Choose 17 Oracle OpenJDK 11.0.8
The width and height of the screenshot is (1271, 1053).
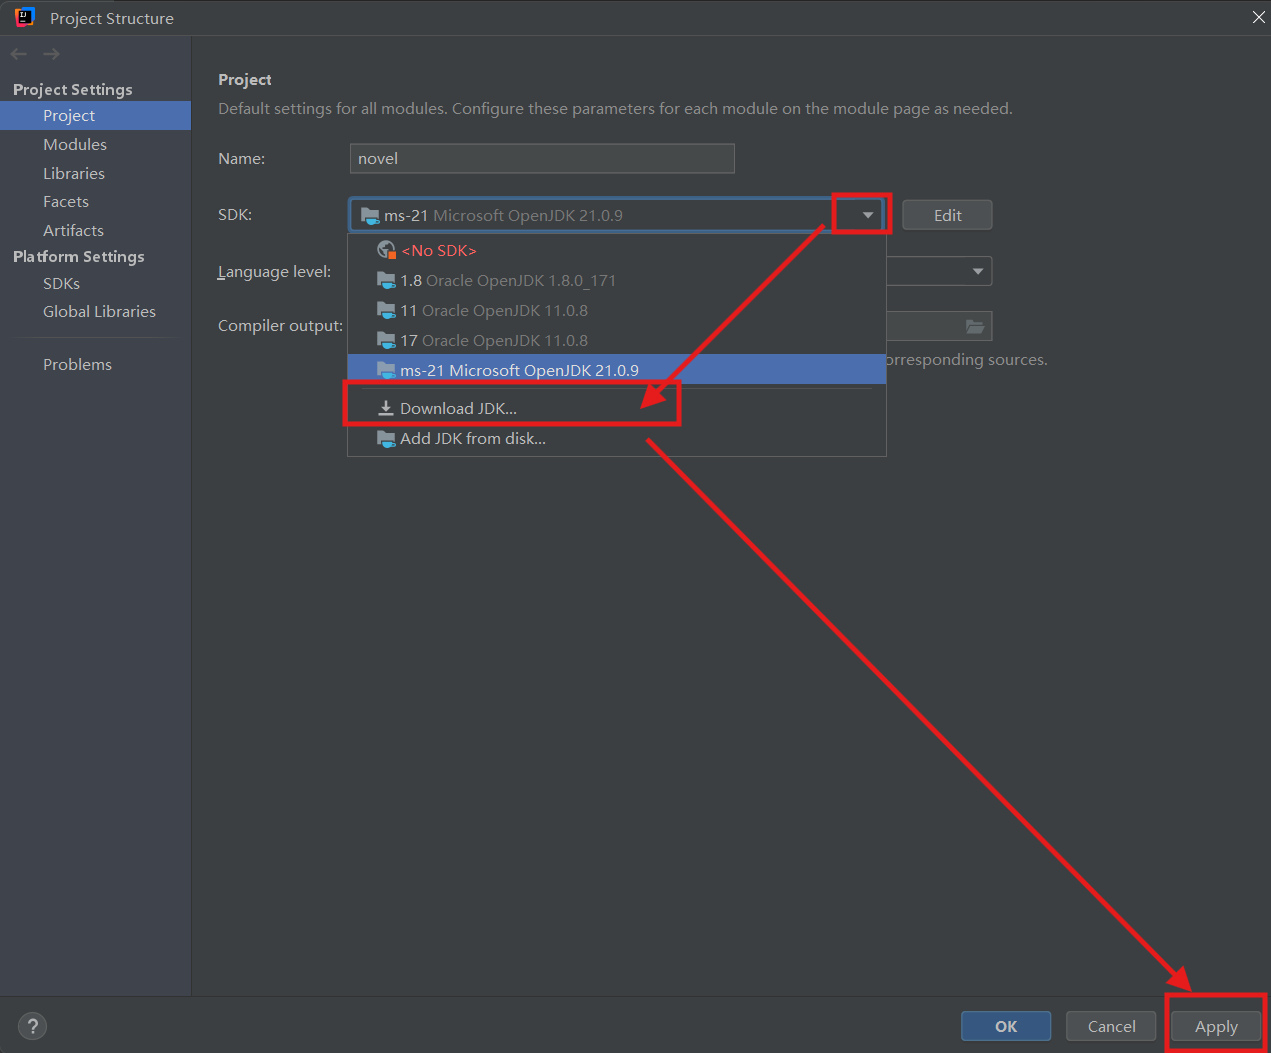(x=617, y=340)
